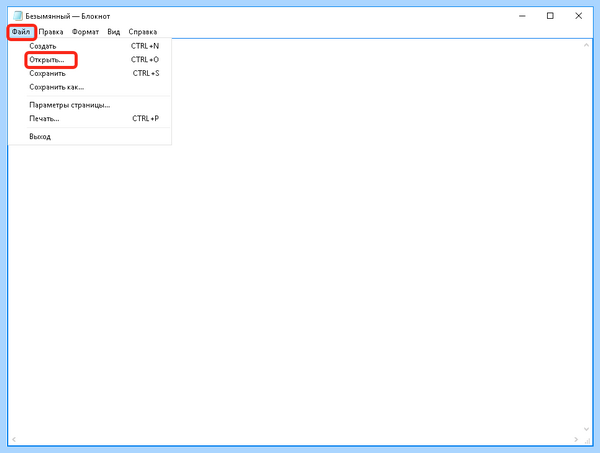
Task: Open the Вид menu
Action: point(114,32)
